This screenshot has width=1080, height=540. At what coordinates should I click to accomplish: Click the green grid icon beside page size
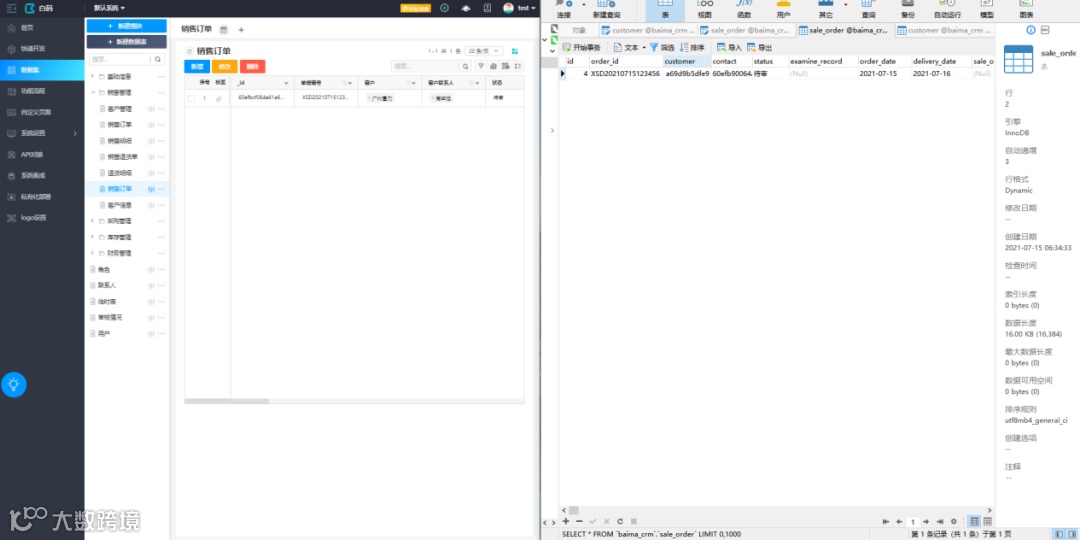coord(515,51)
